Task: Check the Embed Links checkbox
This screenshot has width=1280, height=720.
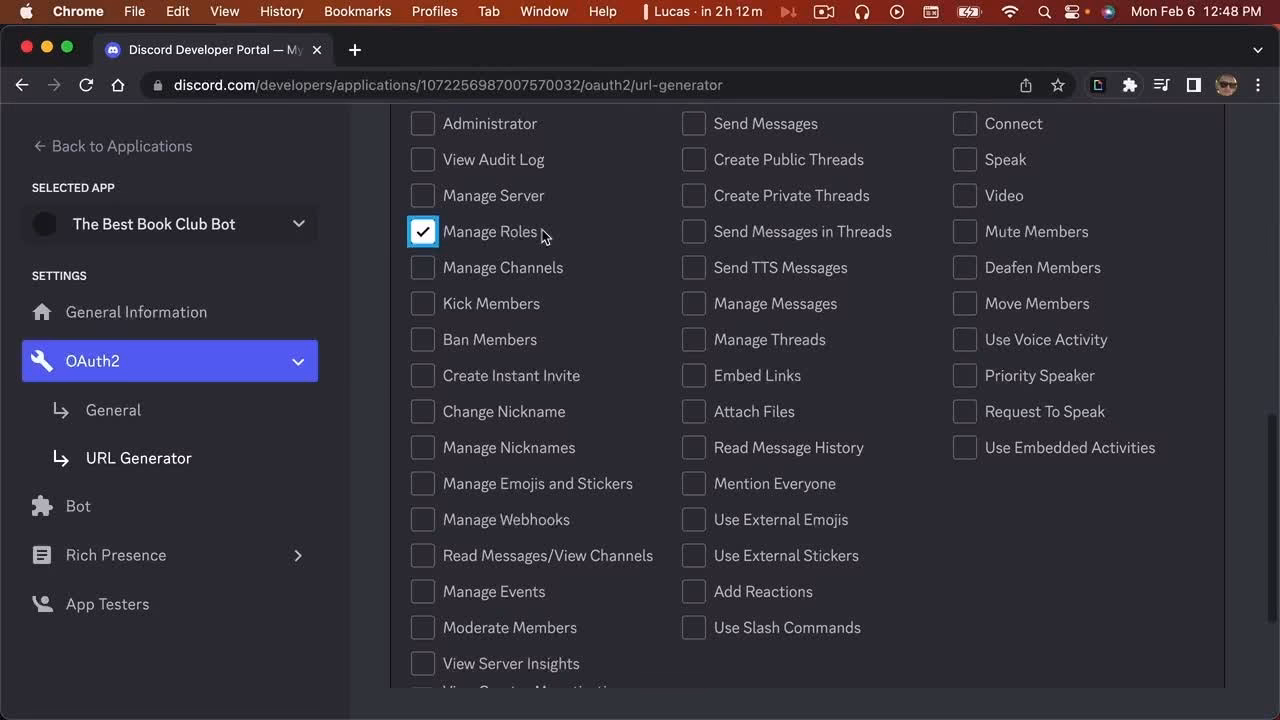Action: click(x=694, y=376)
